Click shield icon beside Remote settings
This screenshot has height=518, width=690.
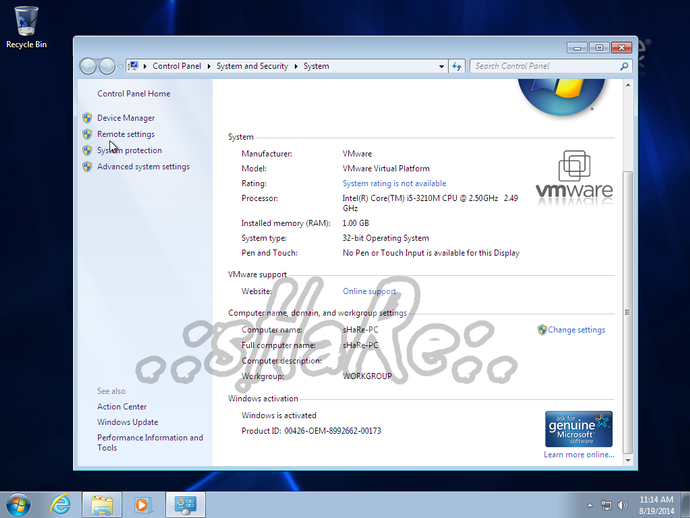click(x=87, y=134)
